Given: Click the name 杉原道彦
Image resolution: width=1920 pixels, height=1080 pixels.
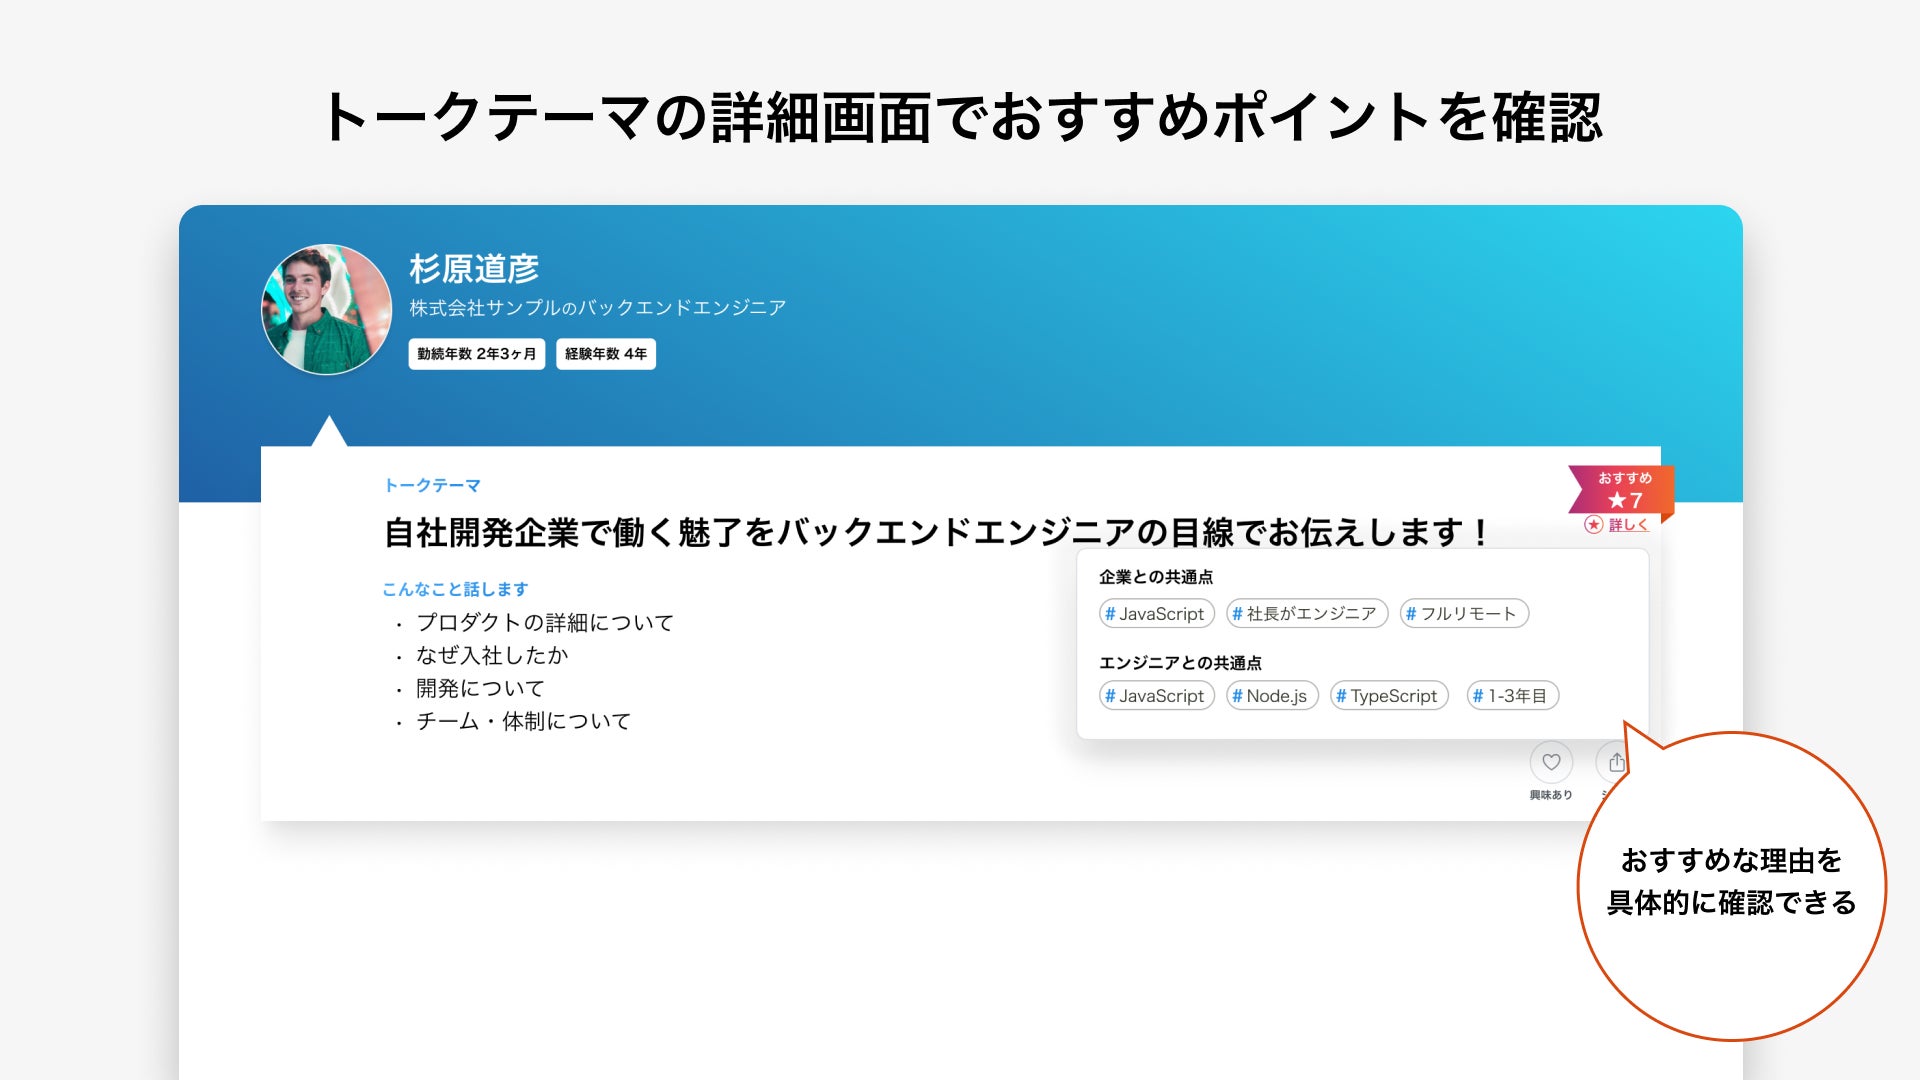Looking at the screenshot, I should click(x=474, y=269).
